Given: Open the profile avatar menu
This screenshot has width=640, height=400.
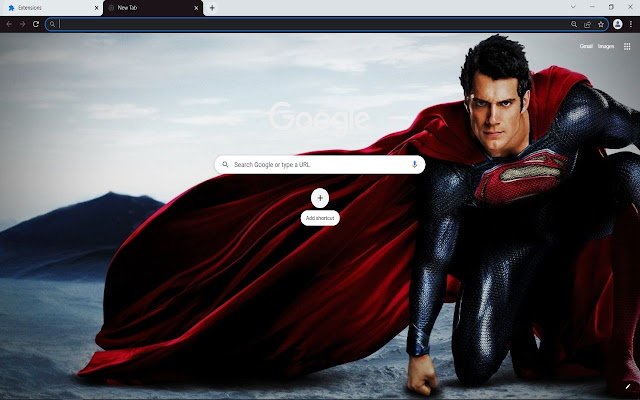Looking at the screenshot, I should [x=618, y=24].
